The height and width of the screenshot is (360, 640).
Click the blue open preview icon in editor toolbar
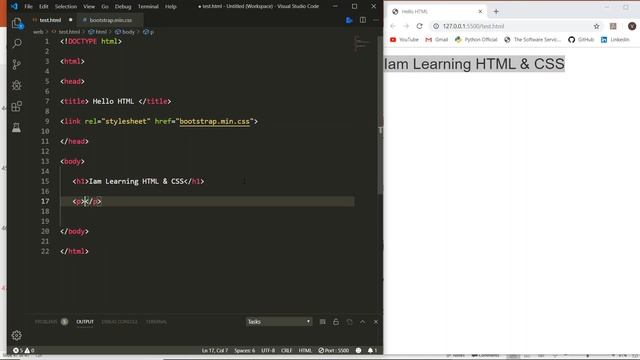pos(349,20)
